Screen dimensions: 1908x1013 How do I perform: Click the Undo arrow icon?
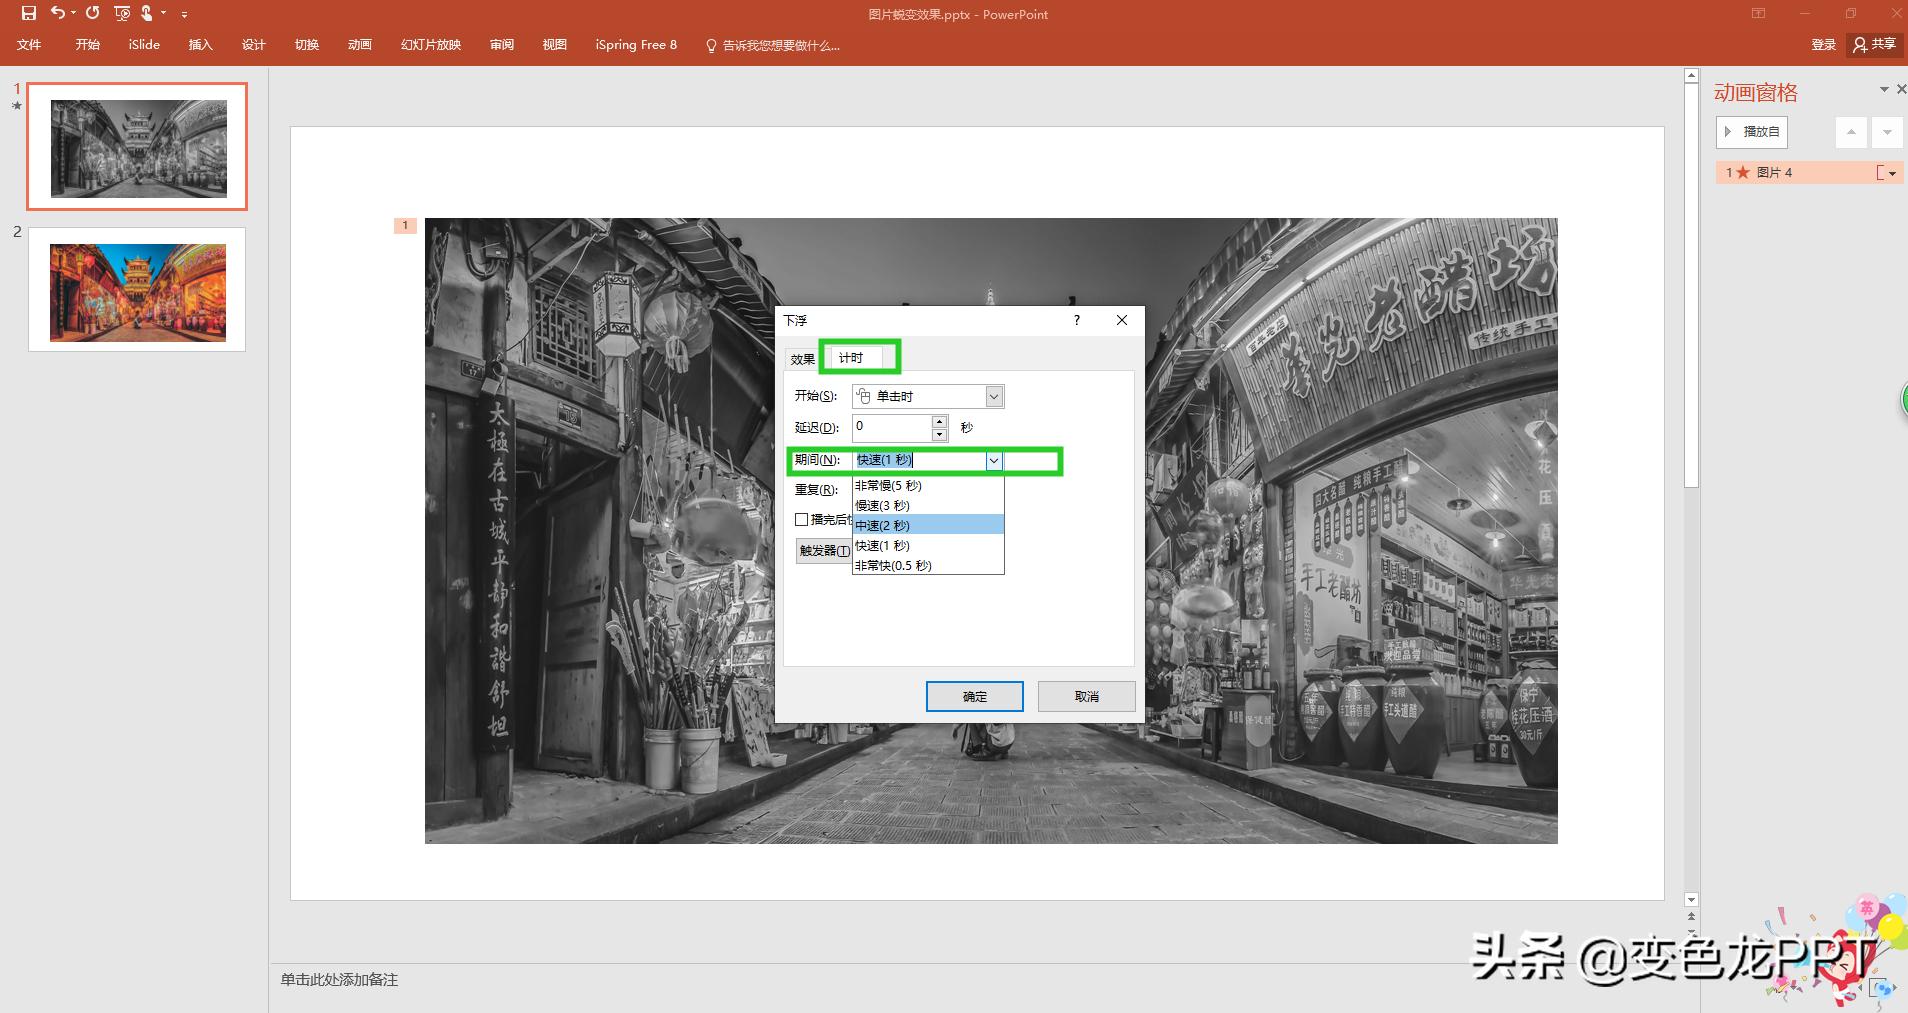(58, 13)
